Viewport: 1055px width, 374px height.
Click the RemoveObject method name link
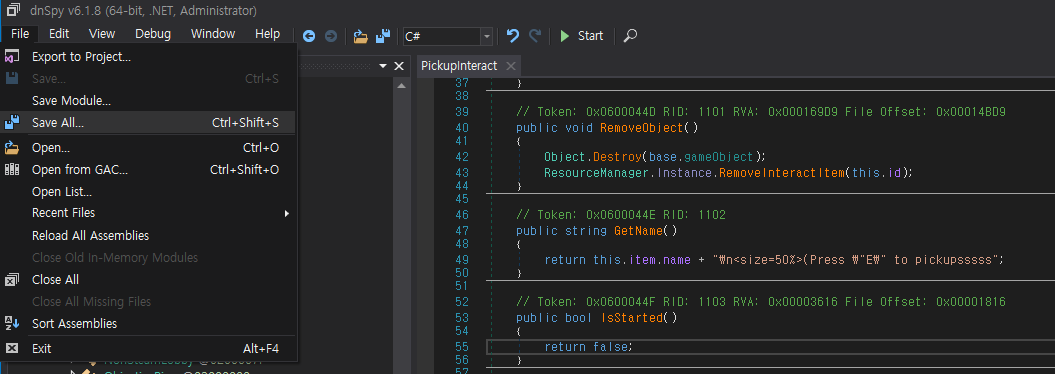coord(641,128)
